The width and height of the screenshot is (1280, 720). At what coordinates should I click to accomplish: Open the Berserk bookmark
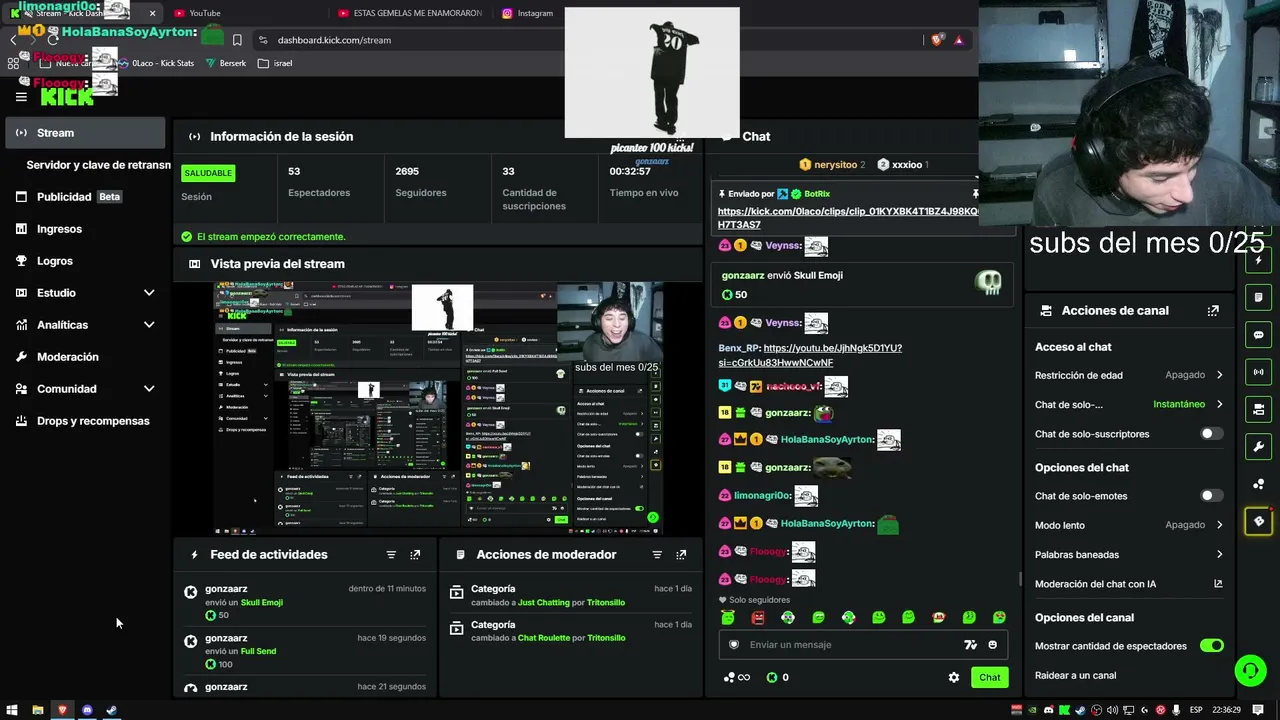click(x=225, y=63)
